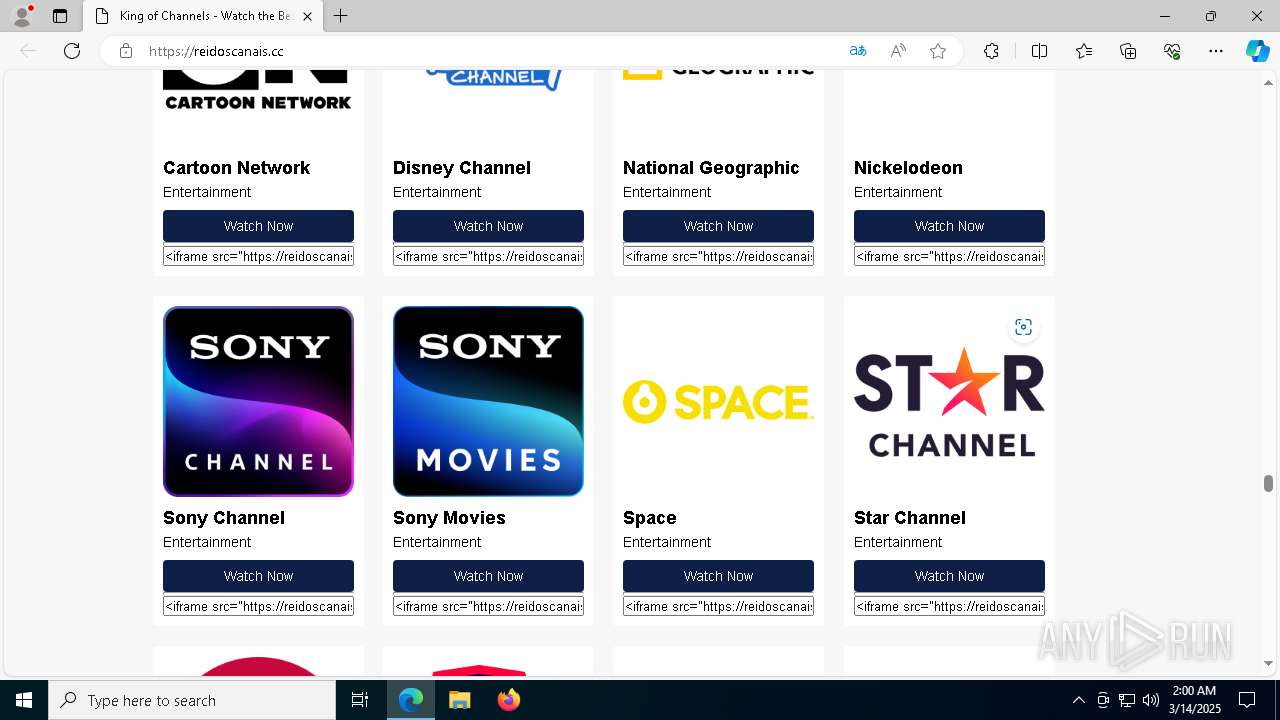Click the page scrollbar thumb
1280x720 pixels.
click(1268, 484)
